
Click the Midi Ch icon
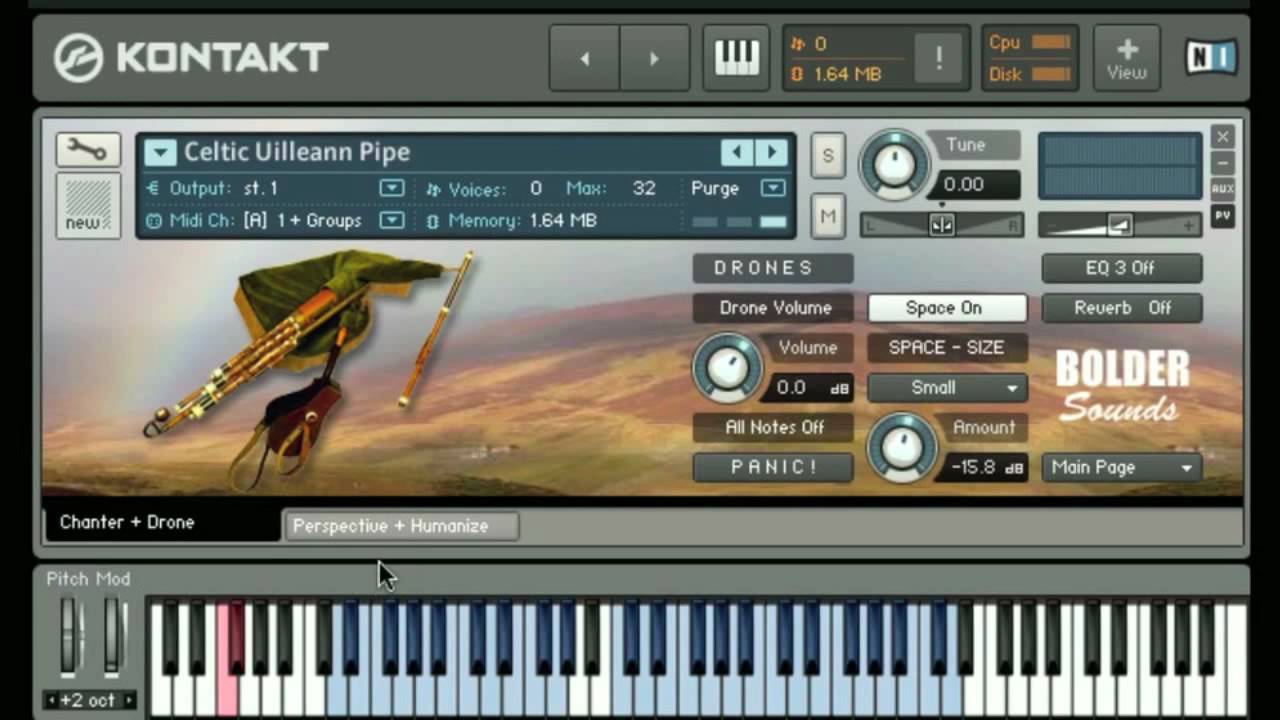tap(153, 221)
